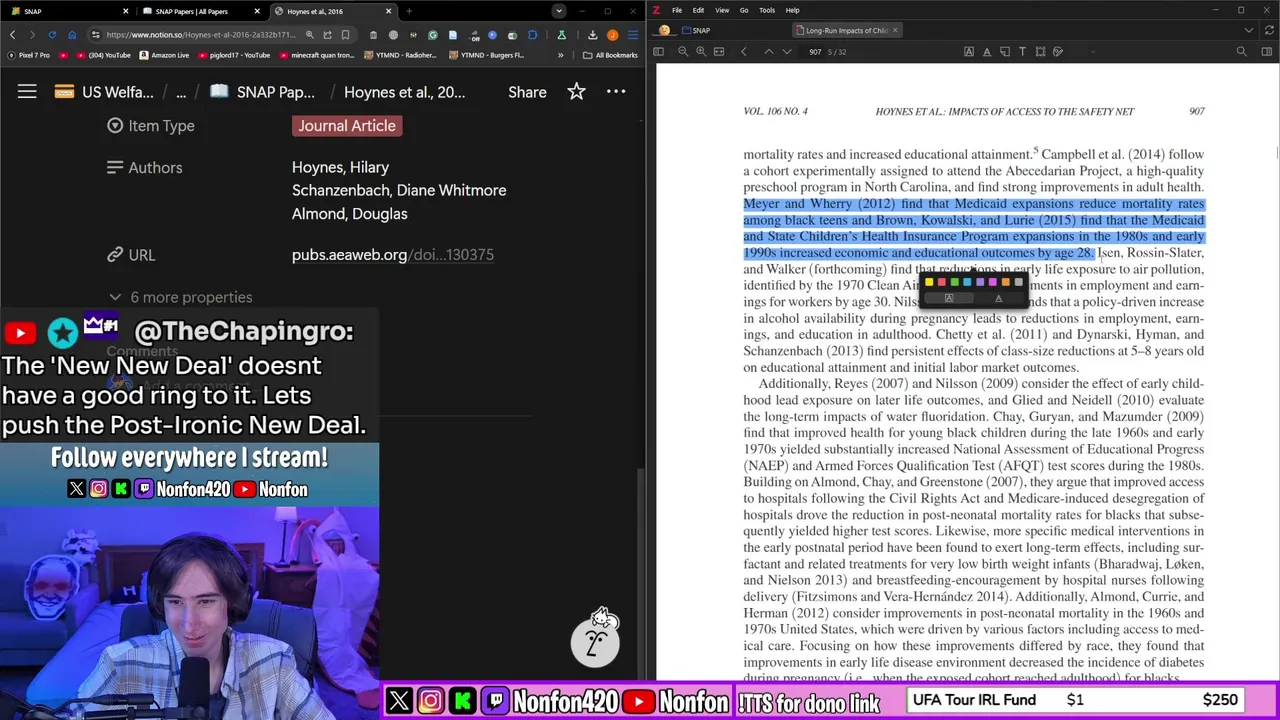Open find in document search
The width and height of the screenshot is (1280, 720).
point(1242,51)
